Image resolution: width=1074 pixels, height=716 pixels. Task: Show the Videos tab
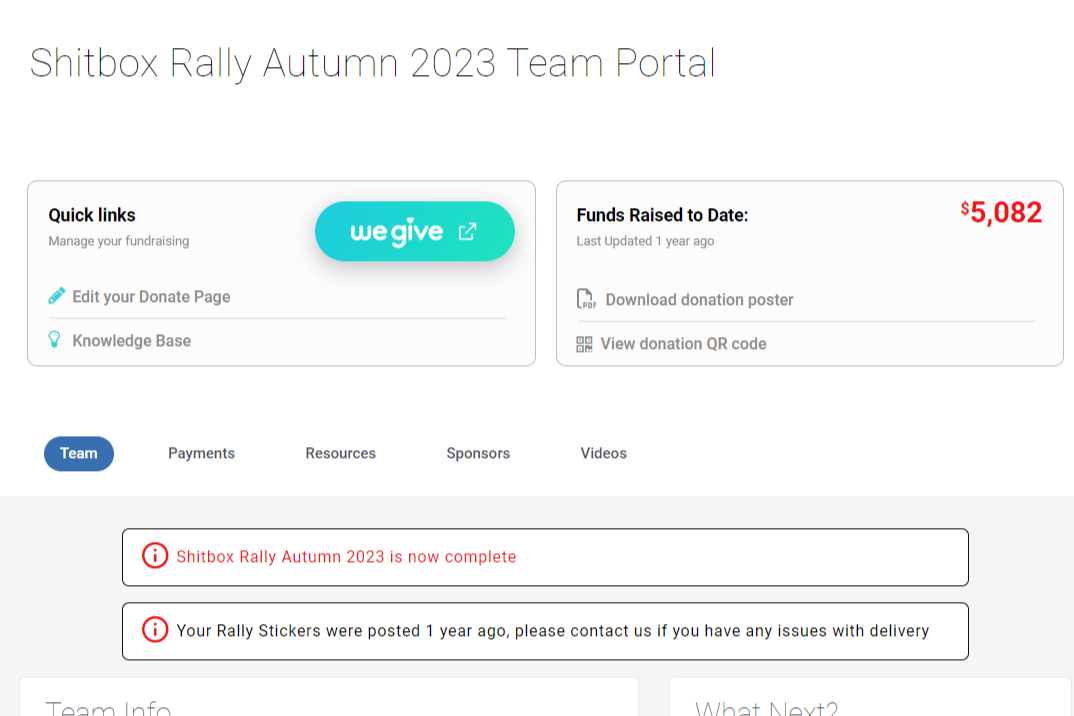604,453
